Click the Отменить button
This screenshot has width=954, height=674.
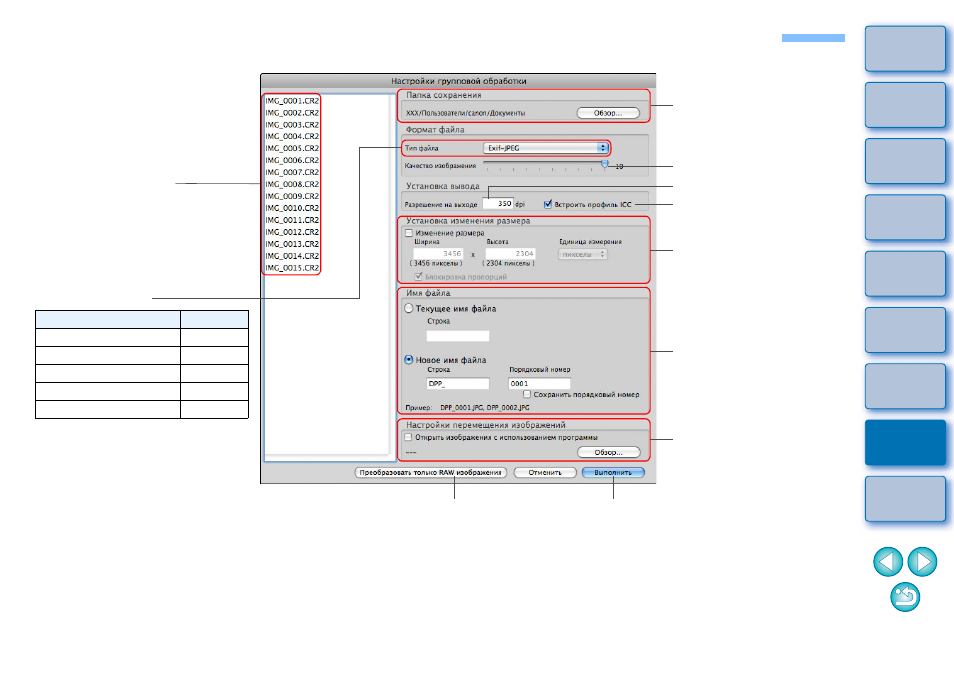click(545, 473)
